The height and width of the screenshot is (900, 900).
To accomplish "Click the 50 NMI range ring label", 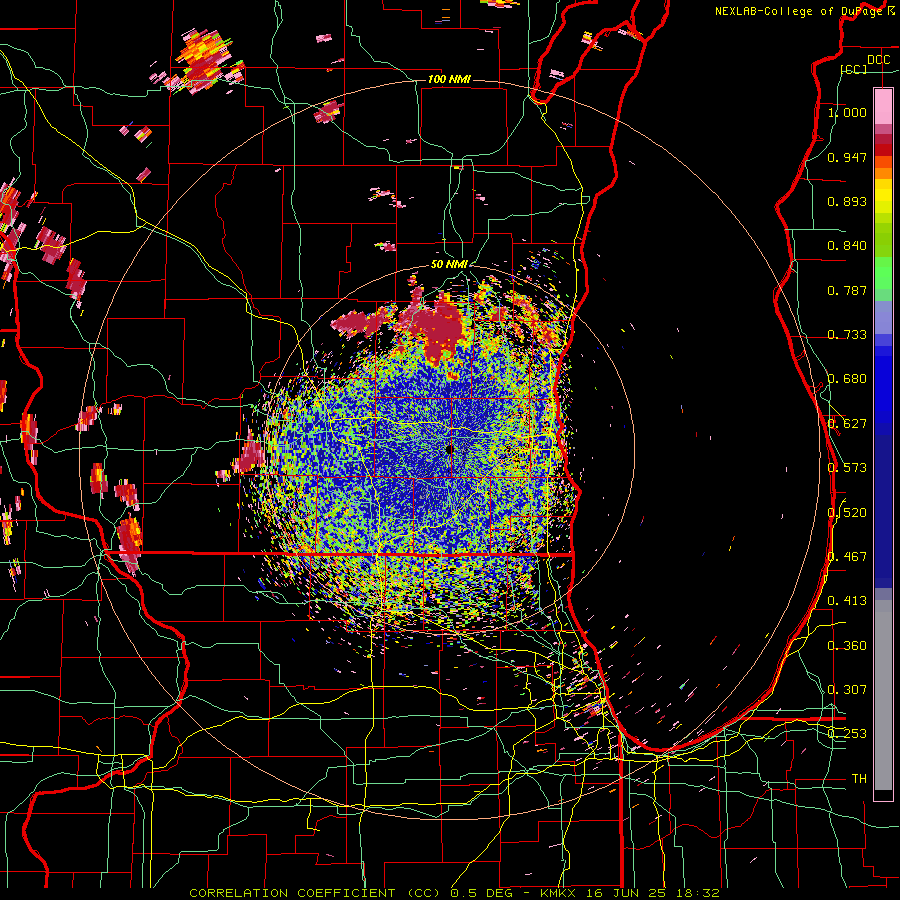I will pos(449,265).
